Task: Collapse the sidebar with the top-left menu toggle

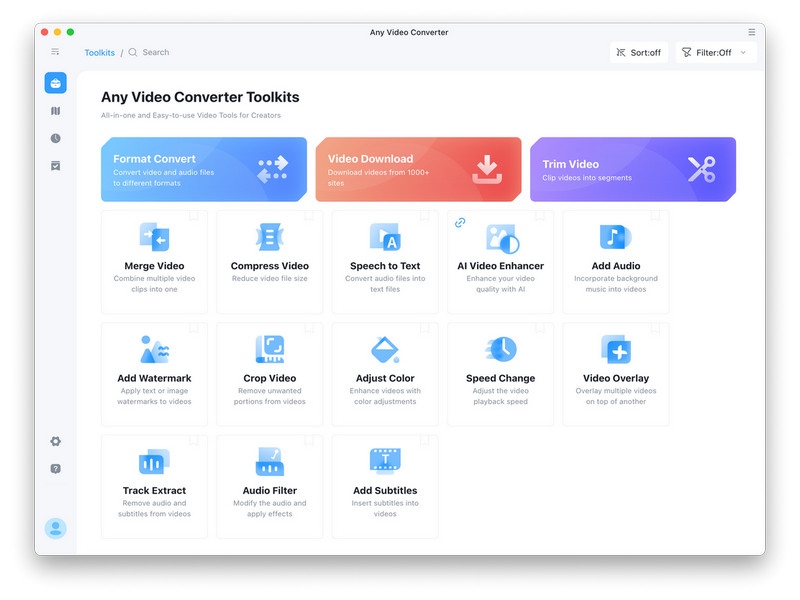Action: pyautogui.click(x=56, y=52)
